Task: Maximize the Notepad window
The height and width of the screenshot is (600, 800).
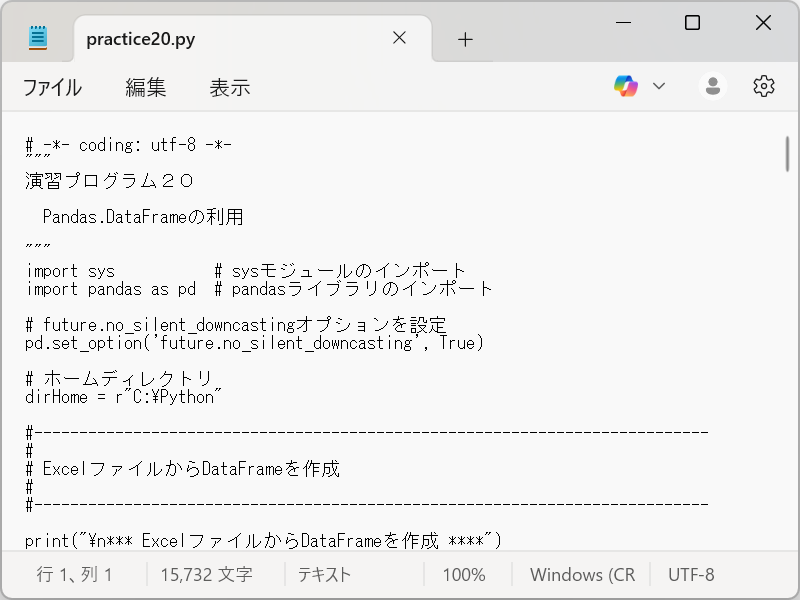Action: (692, 22)
